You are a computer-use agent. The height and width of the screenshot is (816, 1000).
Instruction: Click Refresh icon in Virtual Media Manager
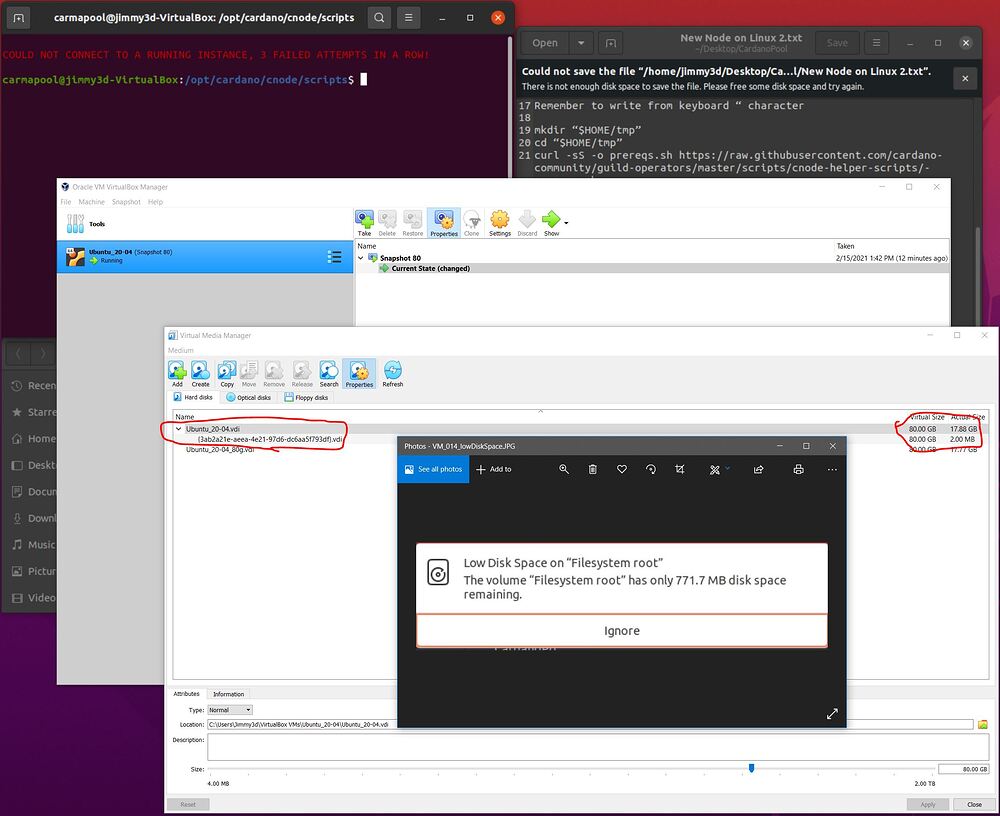click(x=393, y=374)
